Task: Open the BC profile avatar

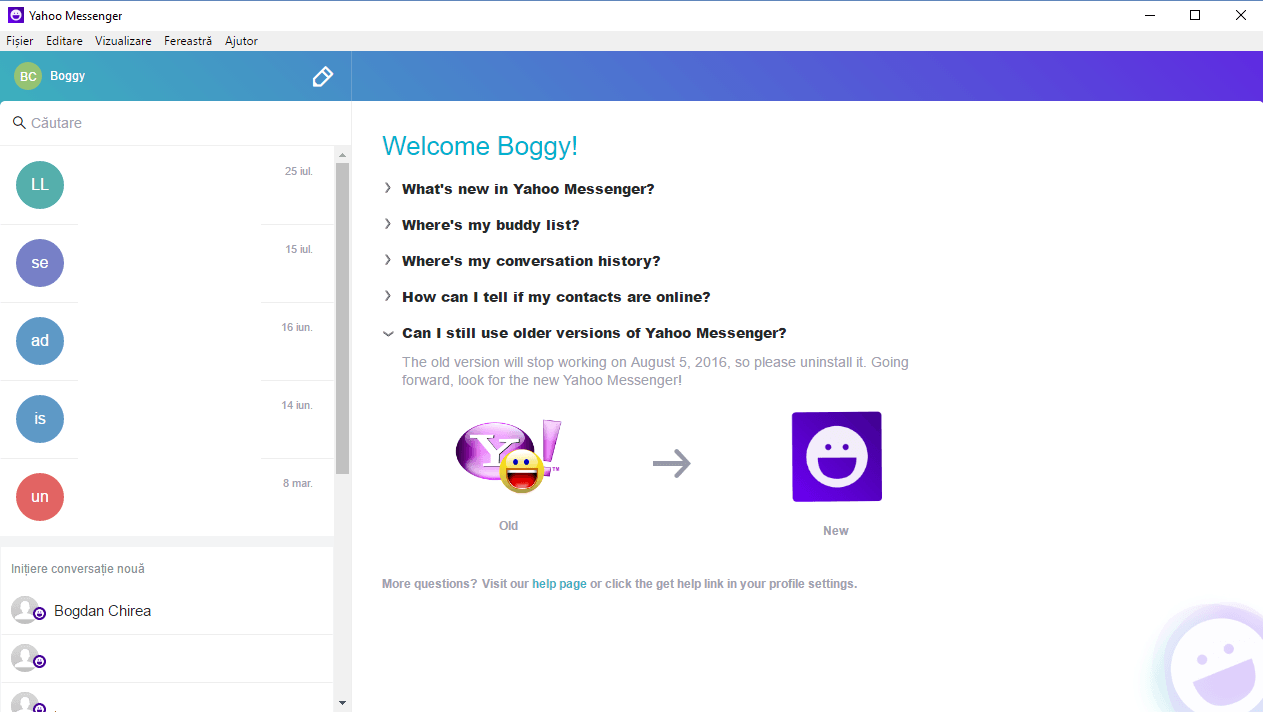Action: 28,76
